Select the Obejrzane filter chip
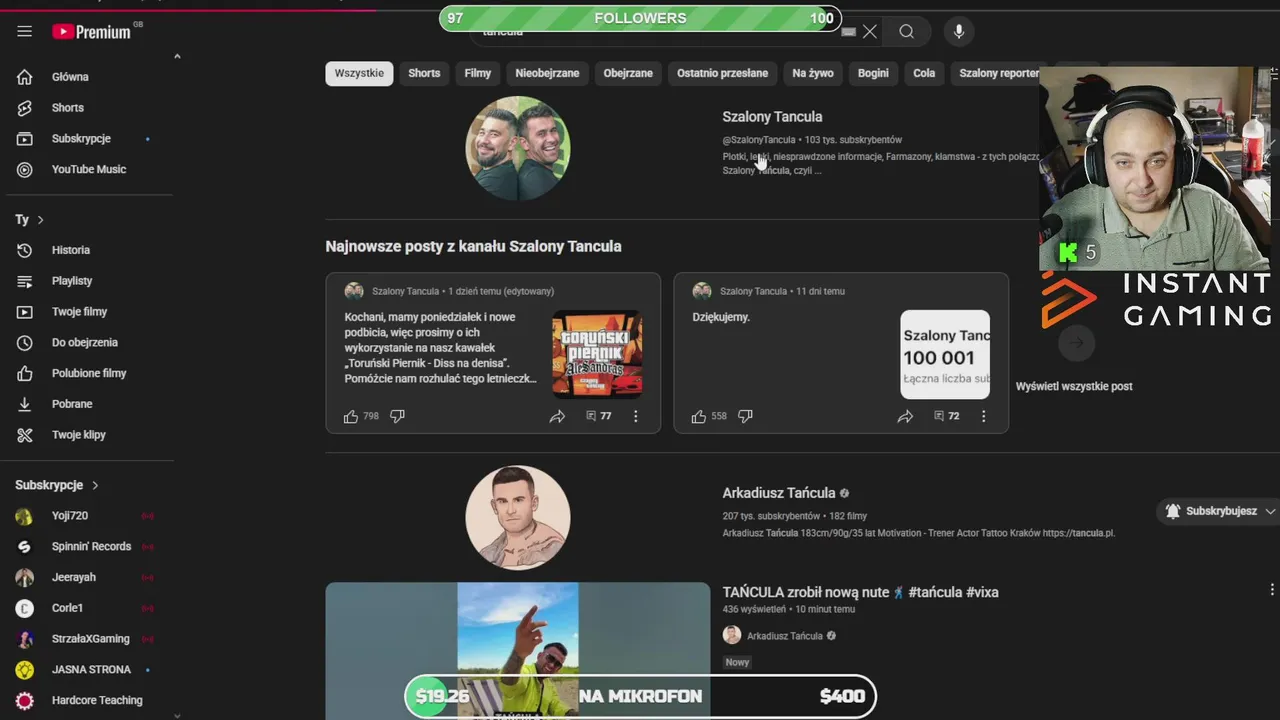This screenshot has width=1280, height=720. point(628,73)
